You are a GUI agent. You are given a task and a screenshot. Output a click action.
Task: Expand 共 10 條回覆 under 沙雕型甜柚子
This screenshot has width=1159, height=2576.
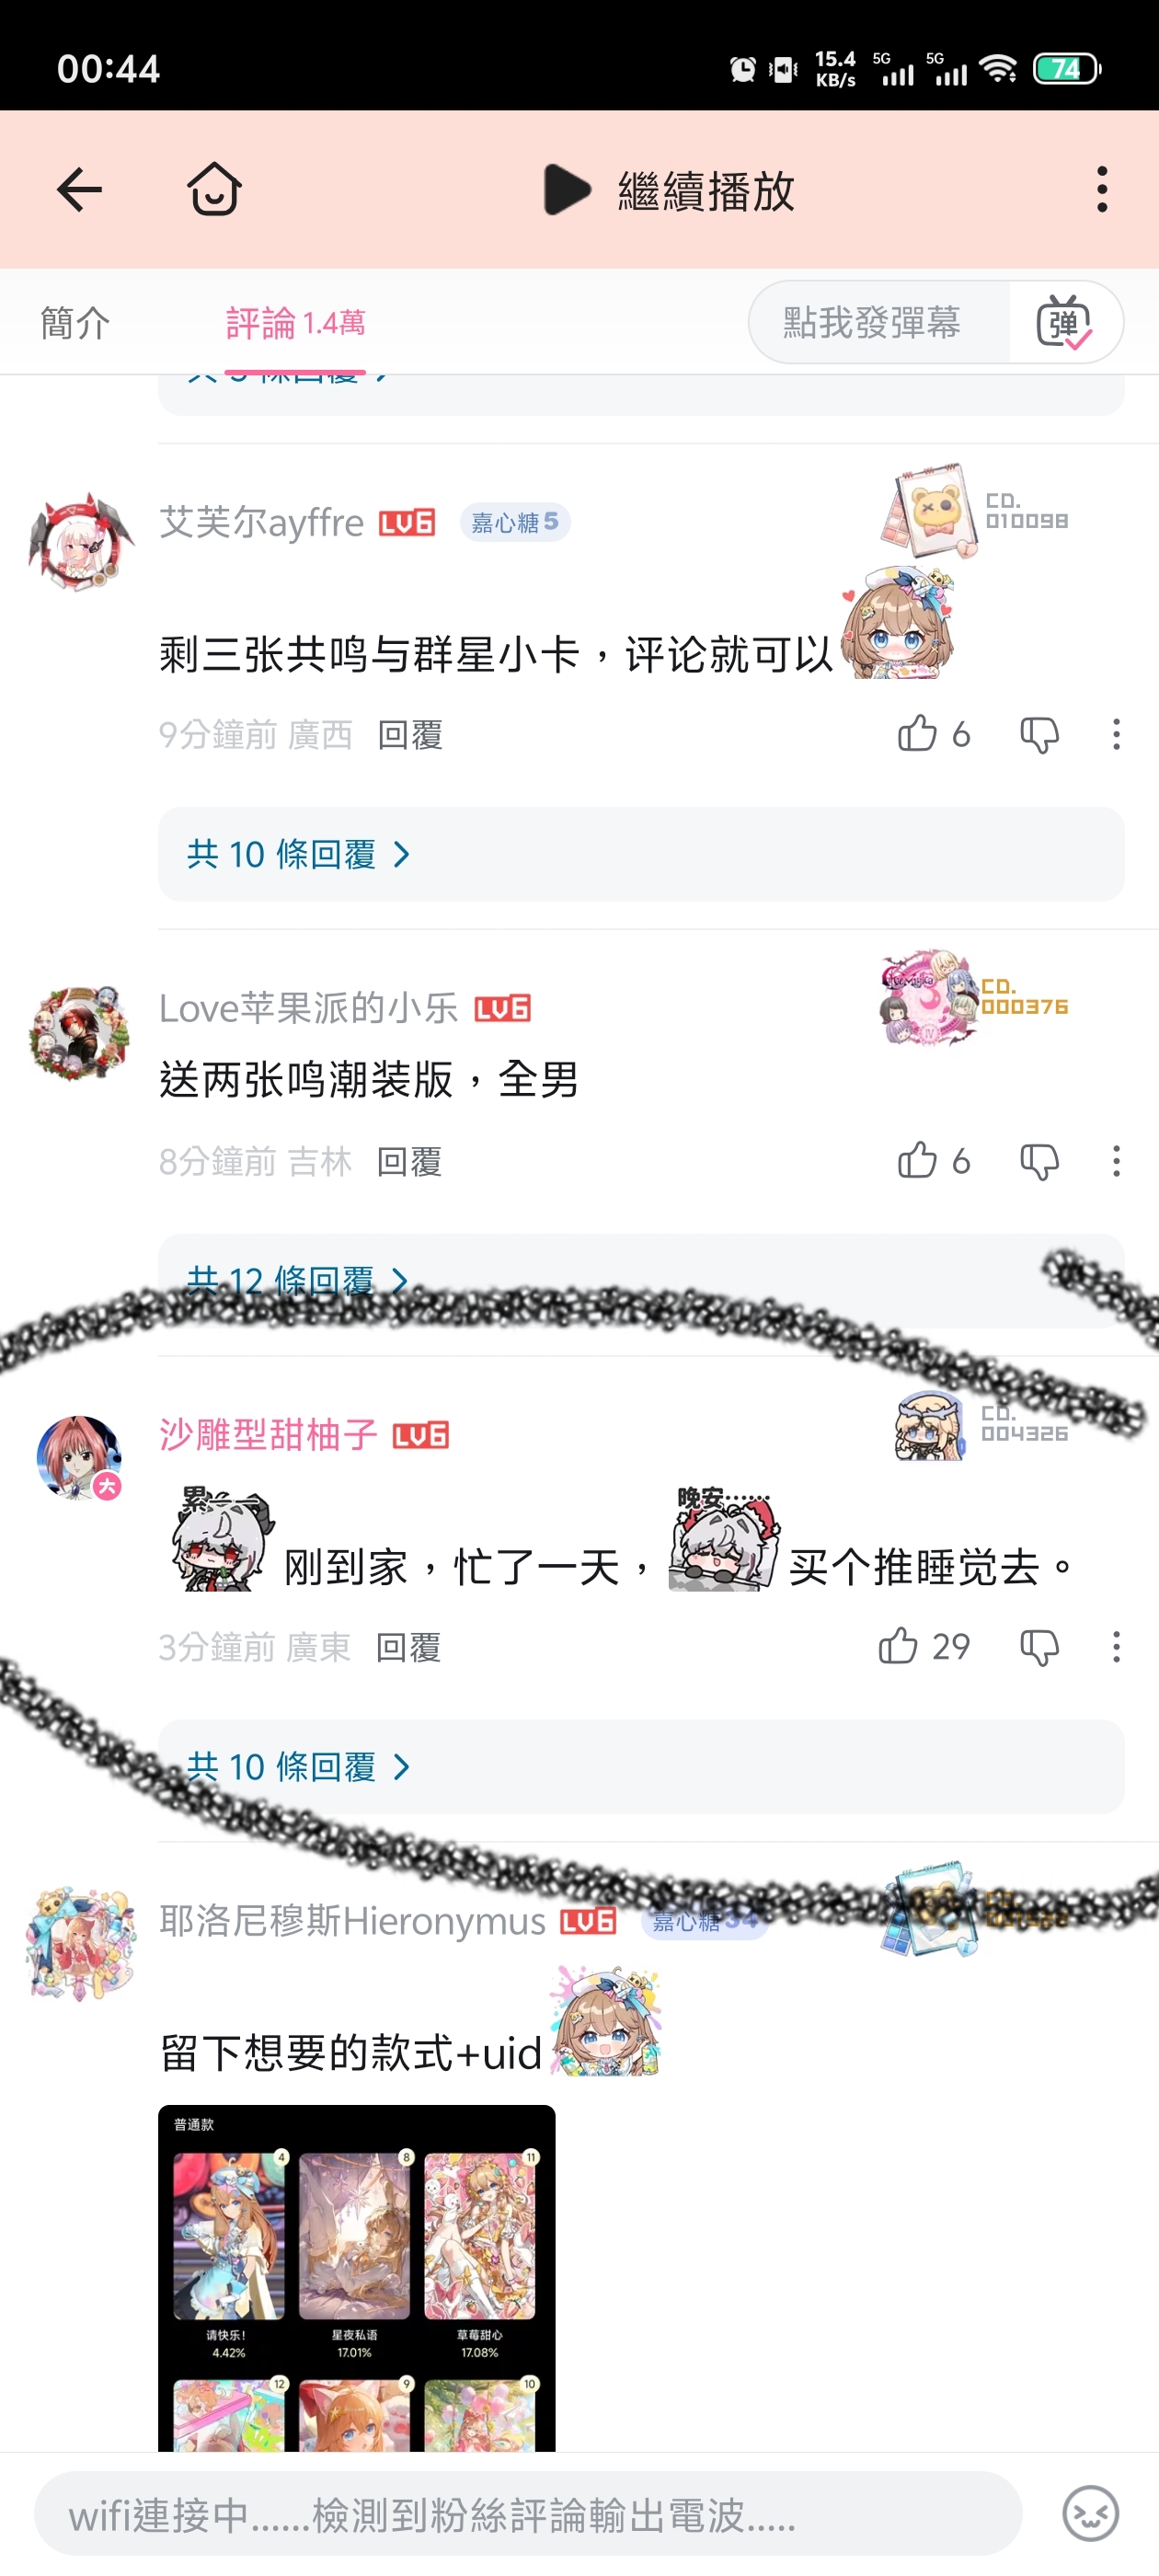click(641, 1767)
